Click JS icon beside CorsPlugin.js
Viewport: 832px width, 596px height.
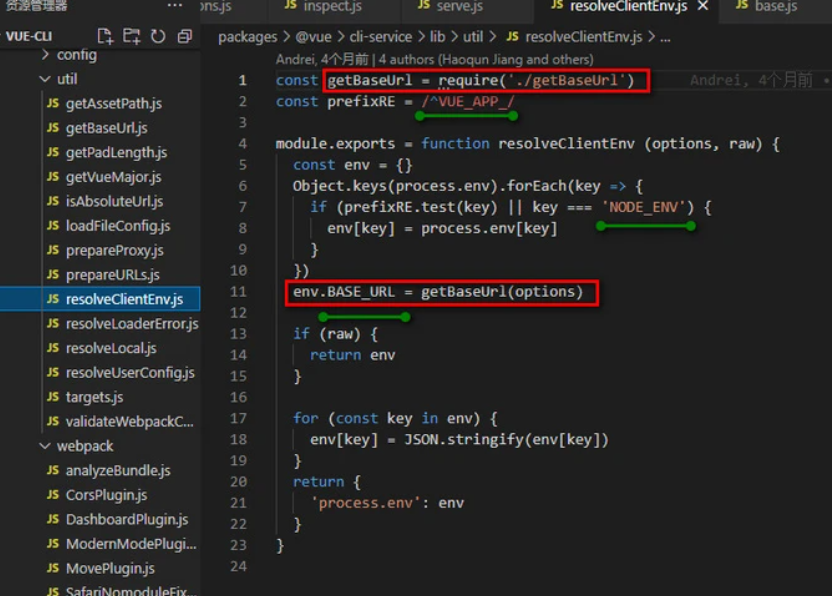(x=53, y=494)
